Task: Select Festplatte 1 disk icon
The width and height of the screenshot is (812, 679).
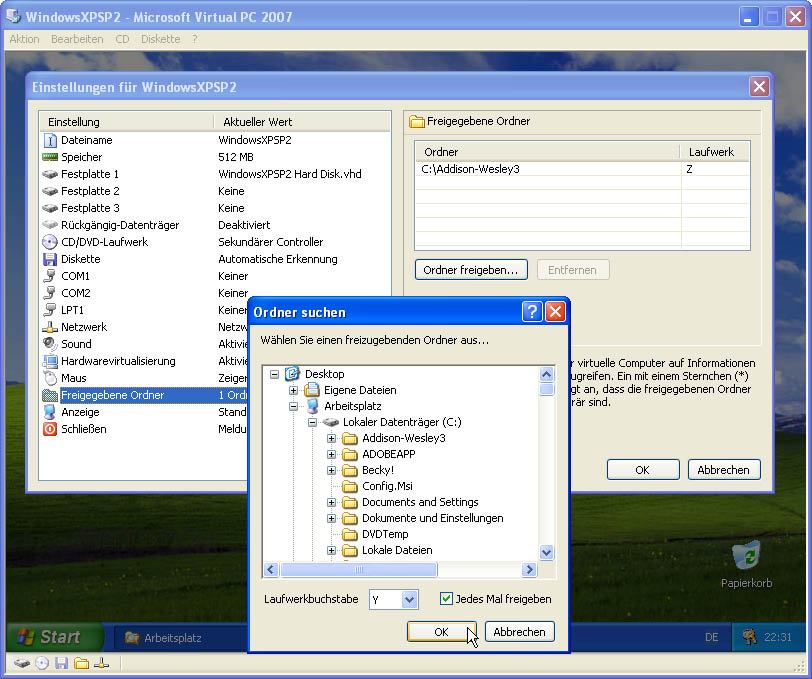Action: point(50,174)
